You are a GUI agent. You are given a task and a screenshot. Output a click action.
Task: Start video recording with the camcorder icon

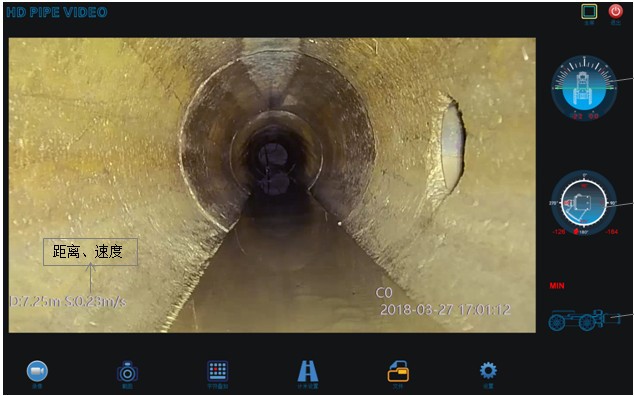pyautogui.click(x=37, y=371)
